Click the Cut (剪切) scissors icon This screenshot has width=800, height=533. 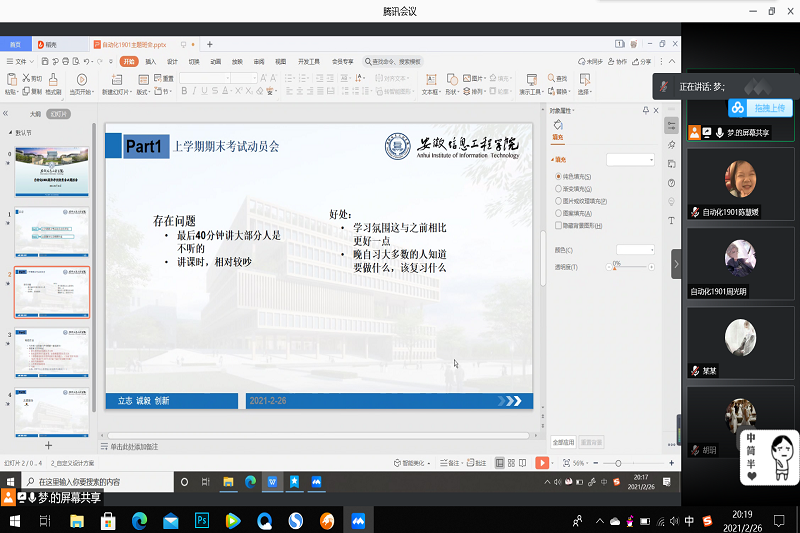tap(26, 78)
